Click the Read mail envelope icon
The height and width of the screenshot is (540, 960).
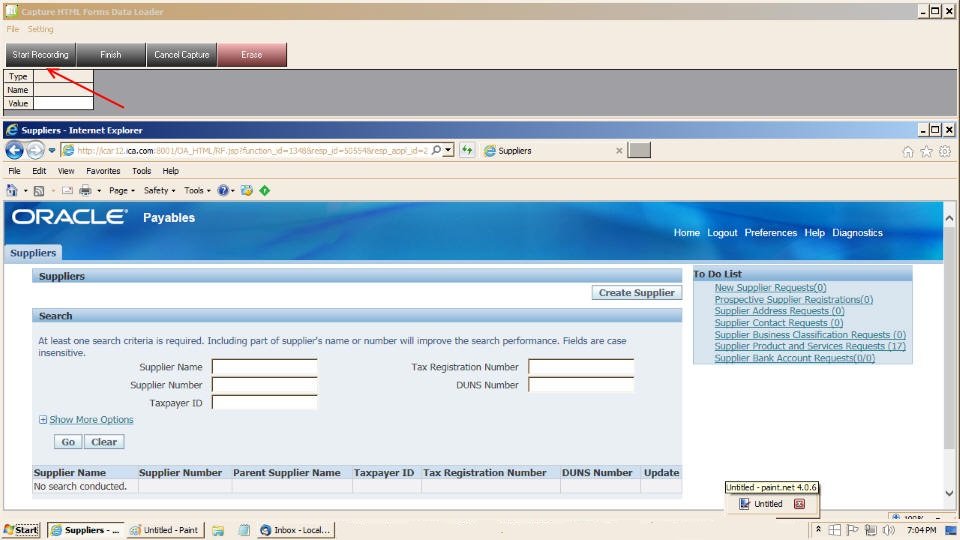tap(67, 190)
